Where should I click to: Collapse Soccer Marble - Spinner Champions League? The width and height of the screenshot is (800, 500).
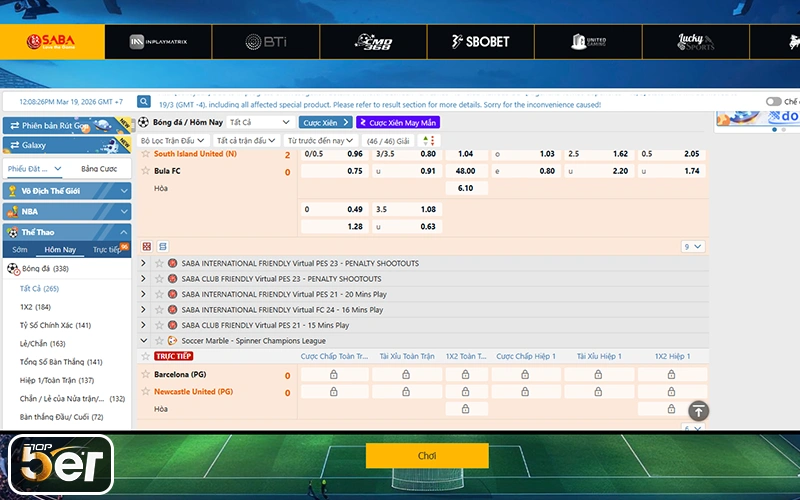coord(143,340)
